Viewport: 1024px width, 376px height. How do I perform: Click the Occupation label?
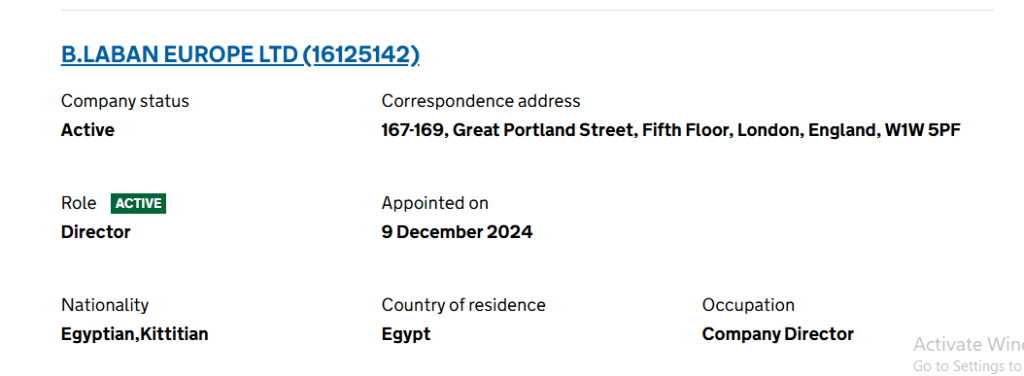point(748,305)
